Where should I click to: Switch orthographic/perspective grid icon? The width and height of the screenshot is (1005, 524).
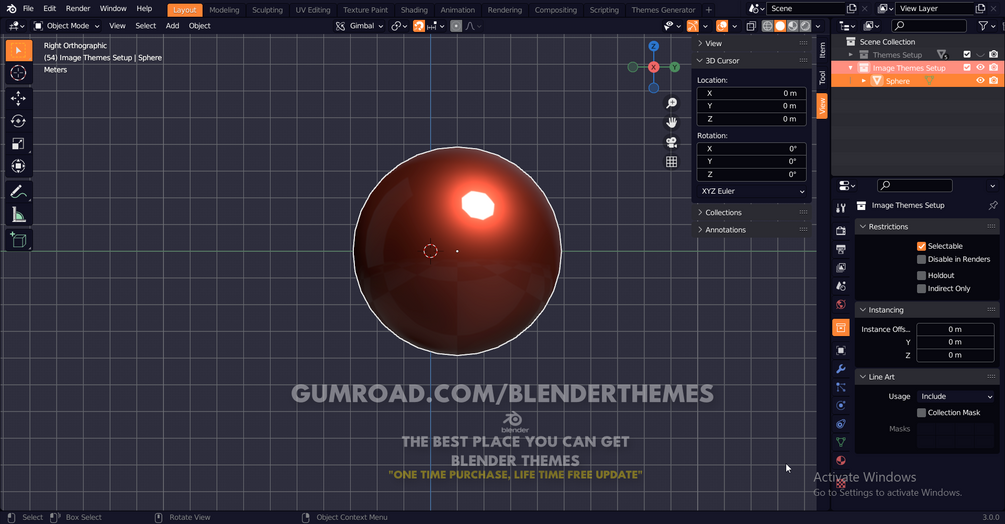[x=671, y=161]
